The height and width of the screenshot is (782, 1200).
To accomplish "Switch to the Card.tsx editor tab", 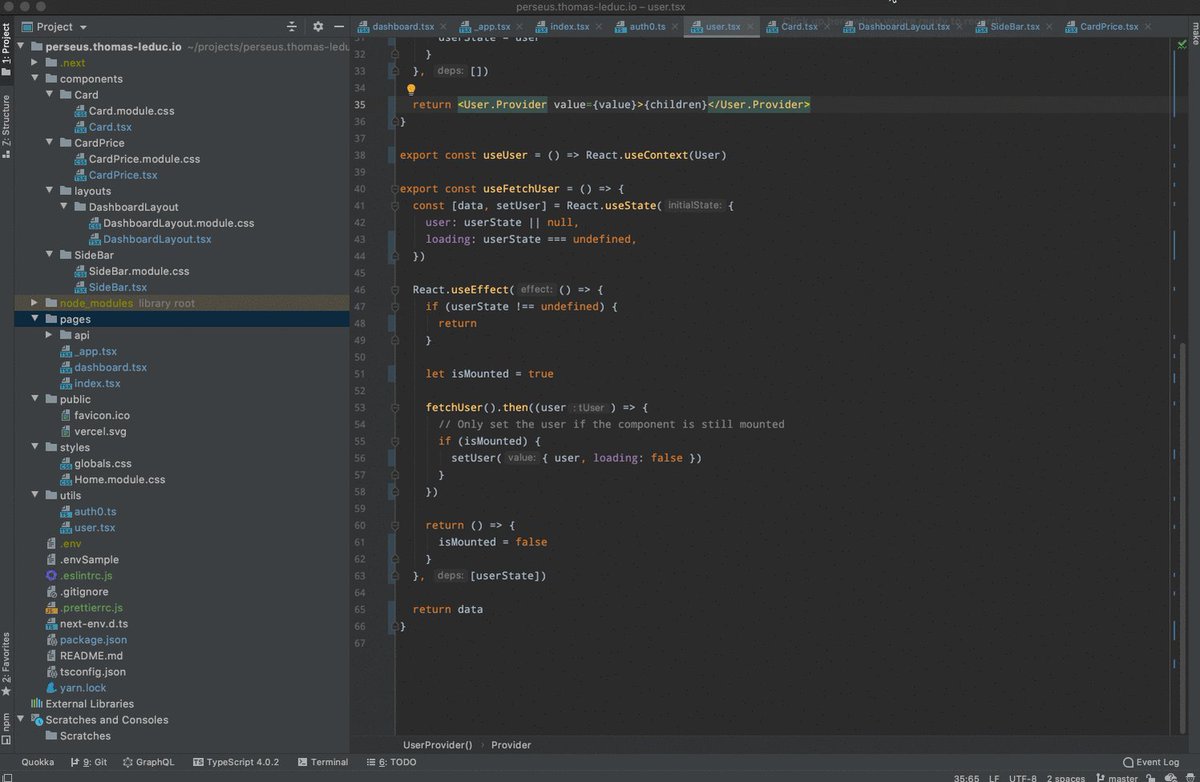I will tap(799, 26).
